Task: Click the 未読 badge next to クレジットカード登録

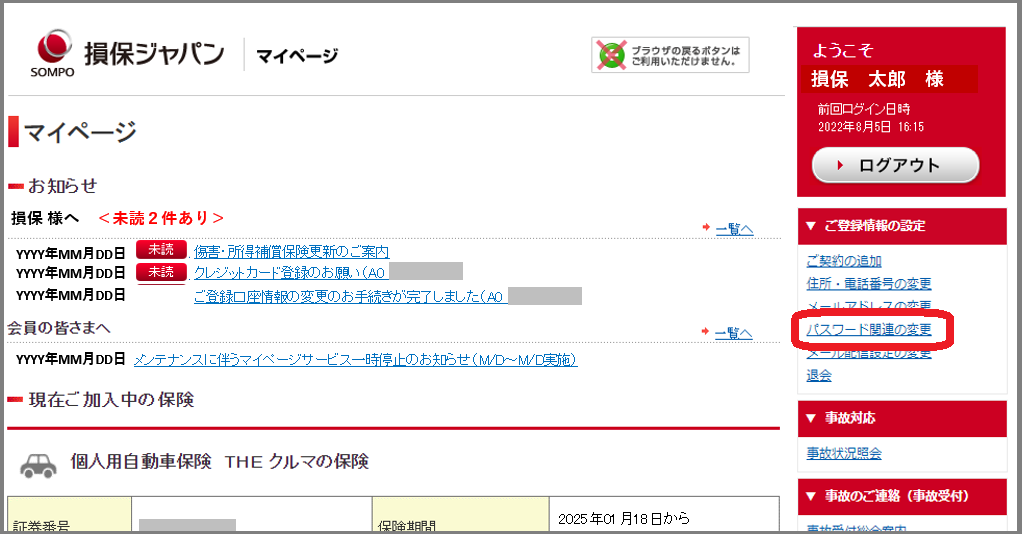Action: (161, 272)
